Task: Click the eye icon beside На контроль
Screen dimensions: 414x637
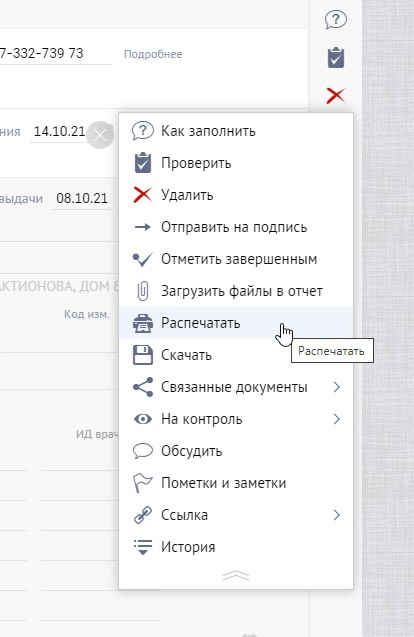Action: 143,419
